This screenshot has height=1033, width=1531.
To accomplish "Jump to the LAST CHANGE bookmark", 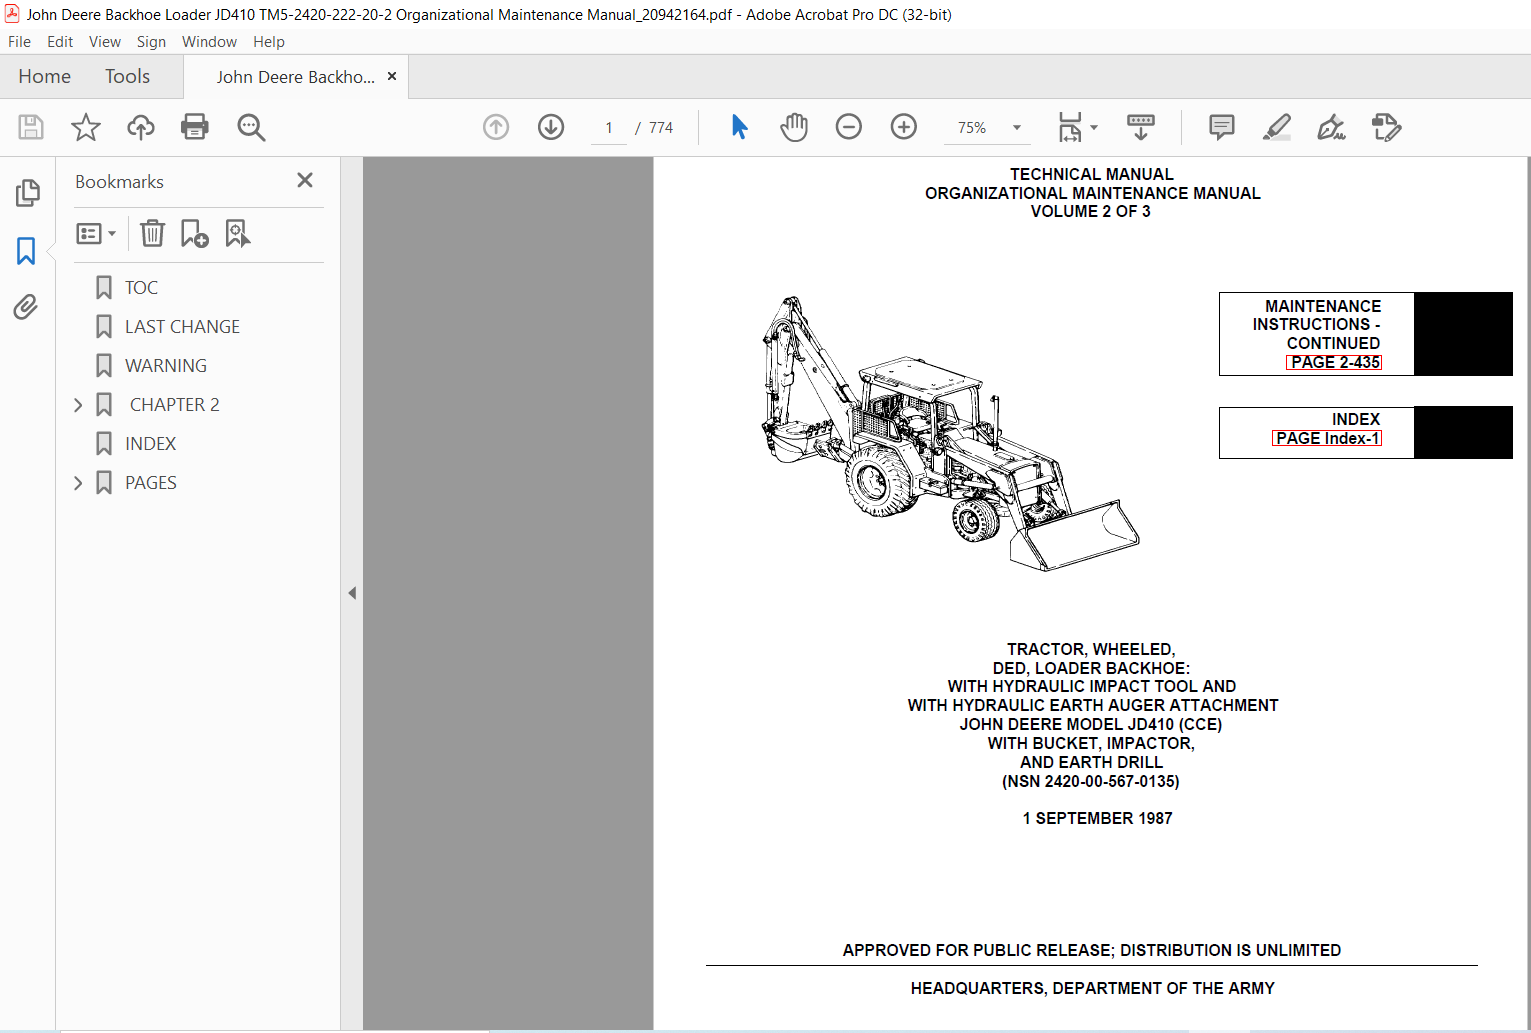I will [182, 327].
